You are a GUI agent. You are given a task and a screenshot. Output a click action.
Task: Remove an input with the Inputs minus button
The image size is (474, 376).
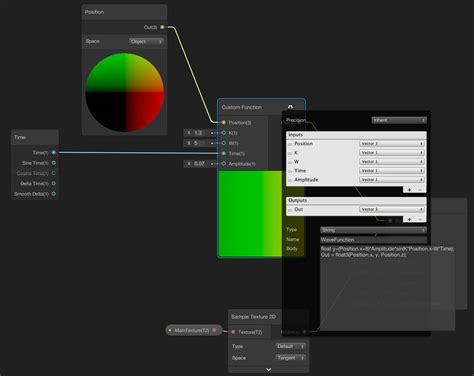[x=420, y=190]
